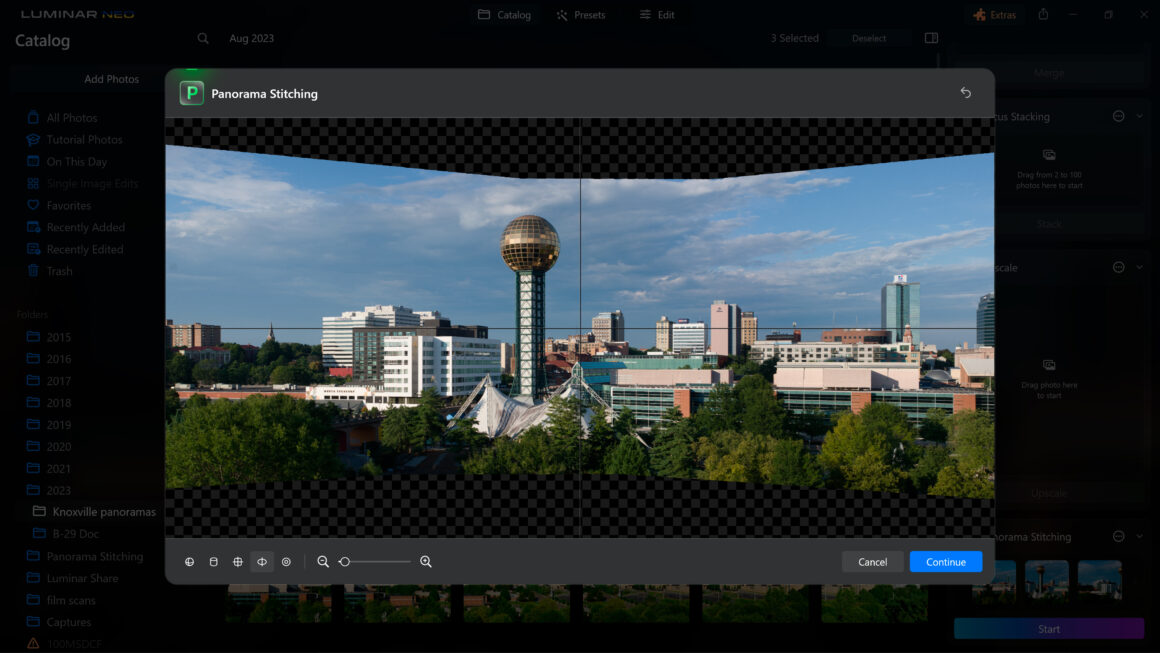The height and width of the screenshot is (653, 1160).
Task: Click the share/export icon beside Extras
Action: pyautogui.click(x=1043, y=15)
